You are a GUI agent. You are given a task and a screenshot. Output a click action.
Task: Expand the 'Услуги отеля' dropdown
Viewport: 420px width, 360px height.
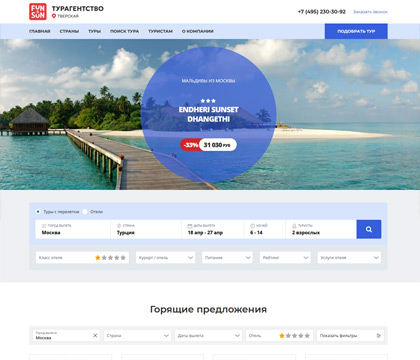tap(349, 258)
